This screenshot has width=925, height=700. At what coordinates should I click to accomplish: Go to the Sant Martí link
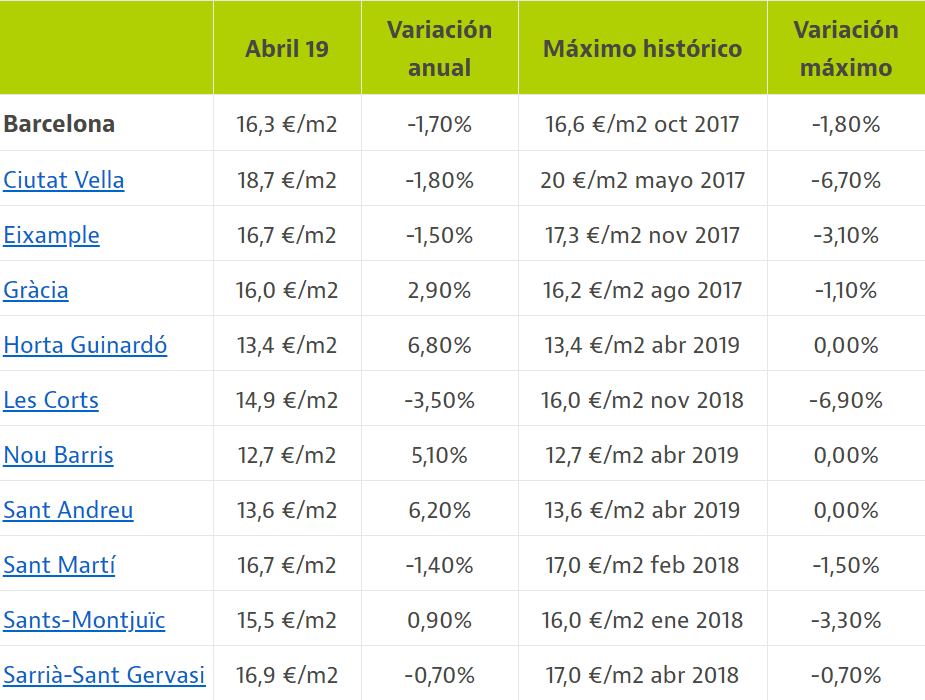tap(59, 565)
